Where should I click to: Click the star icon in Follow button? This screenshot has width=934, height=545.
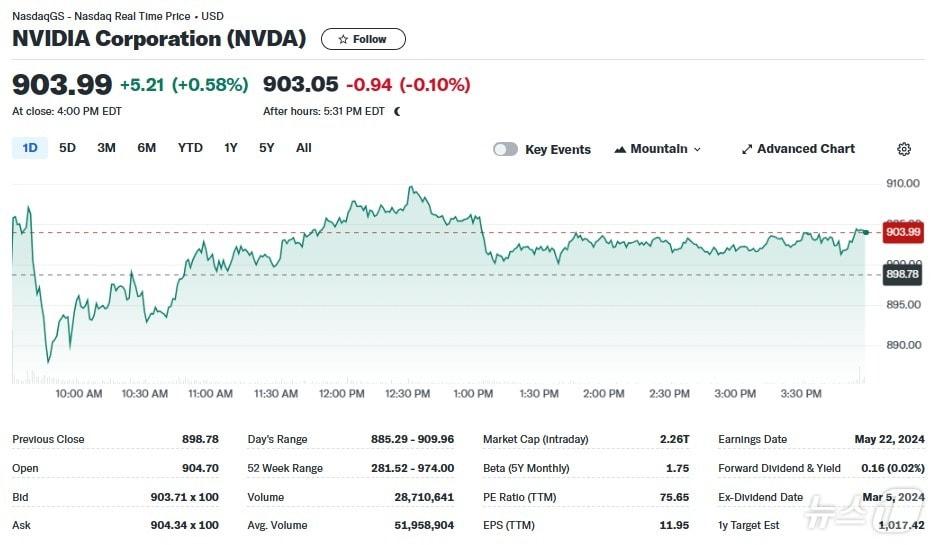pyautogui.click(x=343, y=39)
